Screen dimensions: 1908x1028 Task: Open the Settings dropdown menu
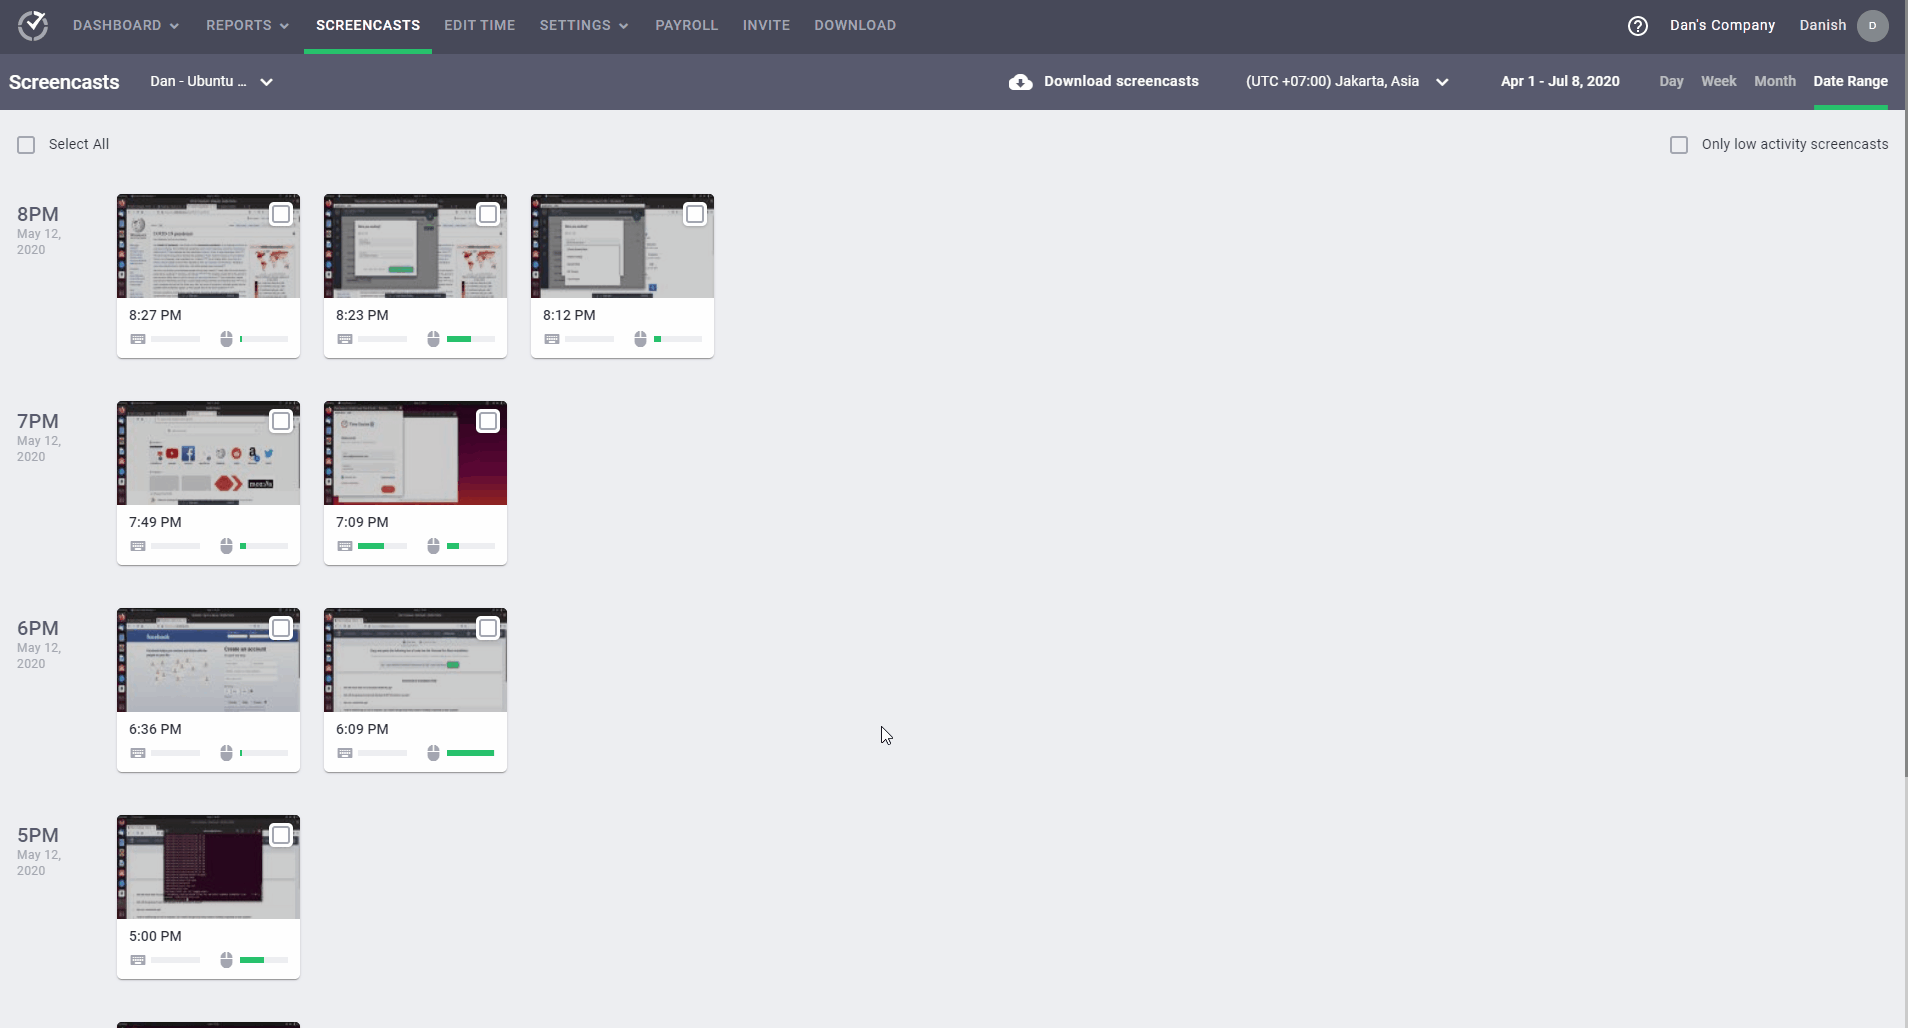[x=583, y=25]
